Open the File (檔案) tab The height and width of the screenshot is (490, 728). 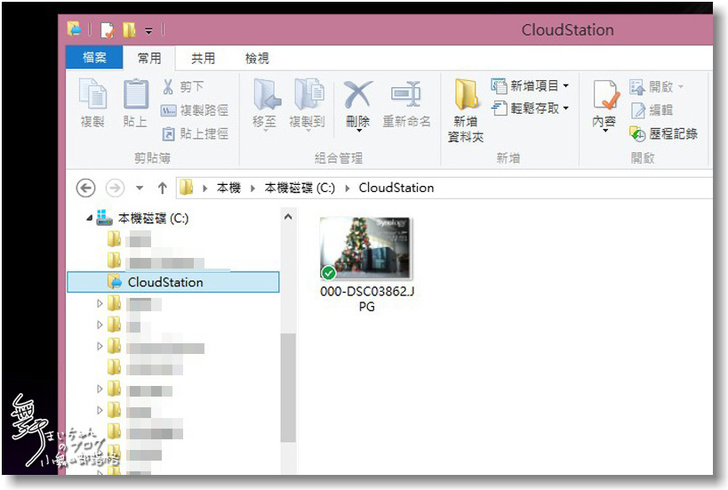click(94, 57)
